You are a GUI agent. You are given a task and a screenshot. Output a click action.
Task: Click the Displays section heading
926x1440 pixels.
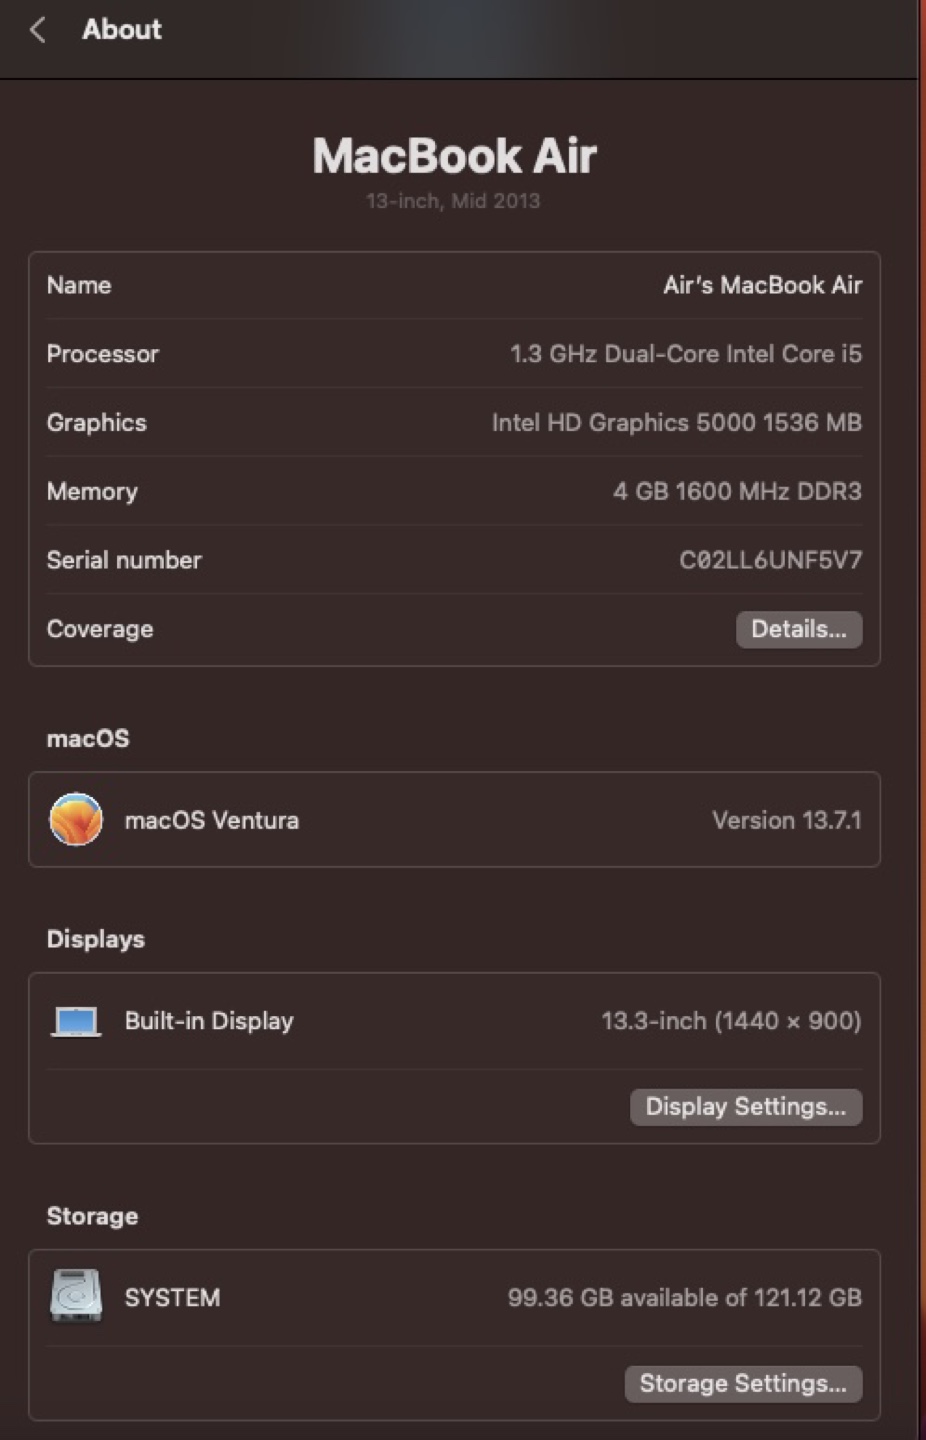coord(96,940)
